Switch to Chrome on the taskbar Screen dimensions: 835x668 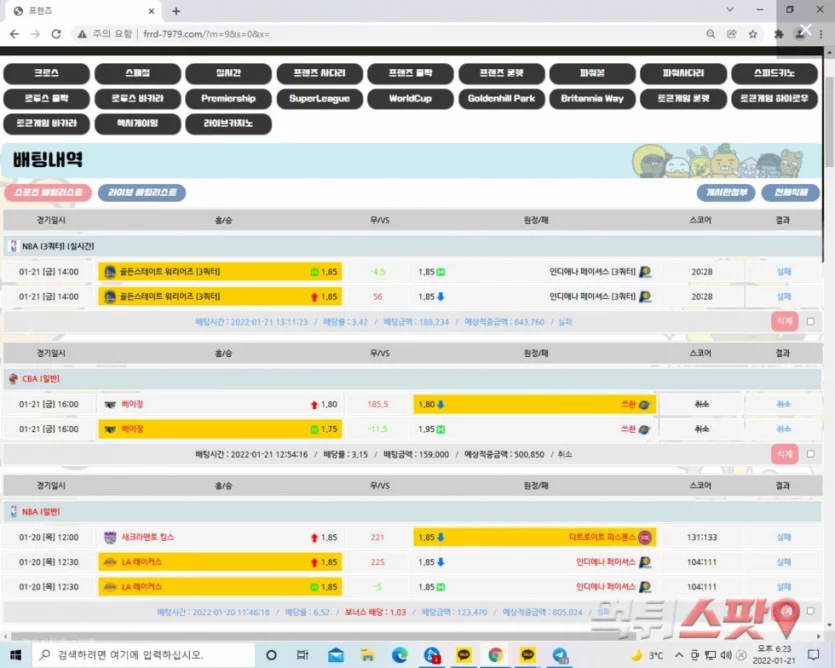pos(495,655)
